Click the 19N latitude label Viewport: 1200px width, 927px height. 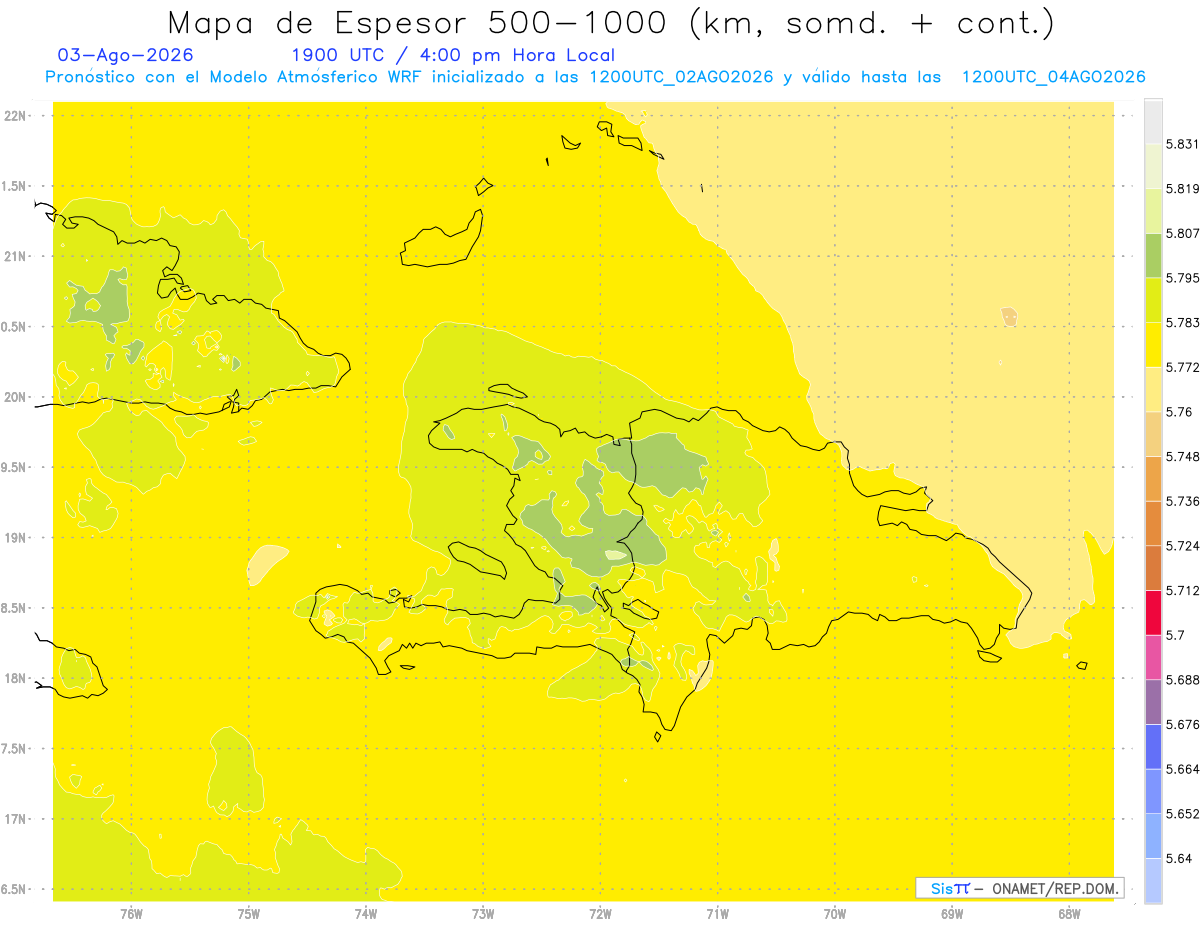pyautogui.click(x=16, y=538)
